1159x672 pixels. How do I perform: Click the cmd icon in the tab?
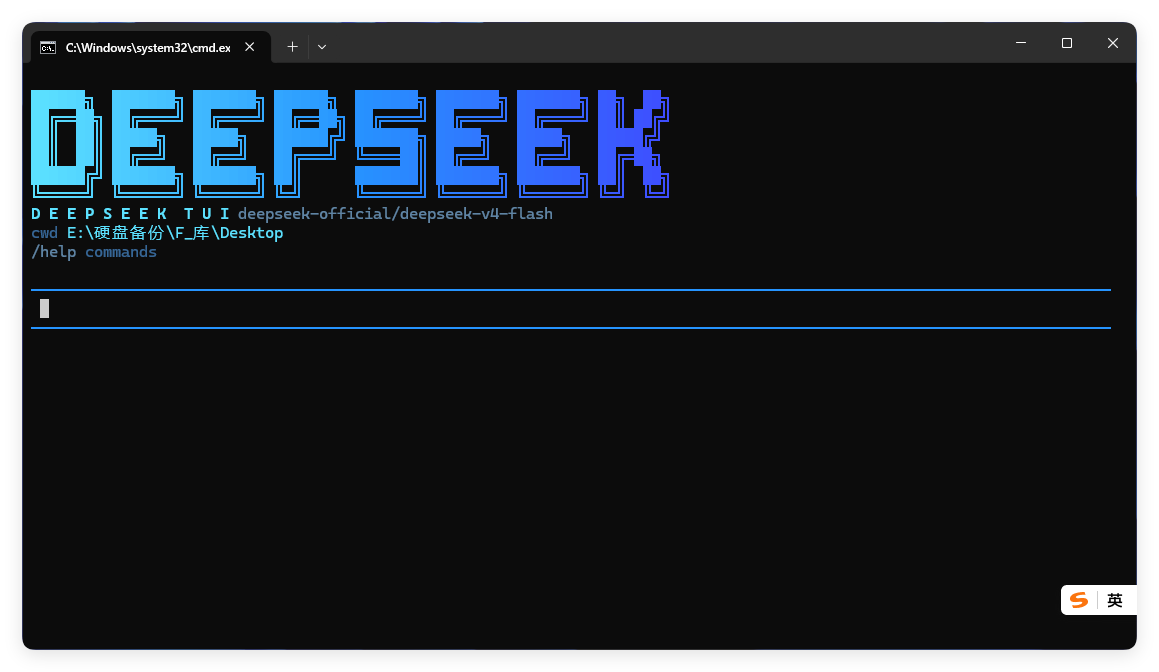click(x=48, y=48)
